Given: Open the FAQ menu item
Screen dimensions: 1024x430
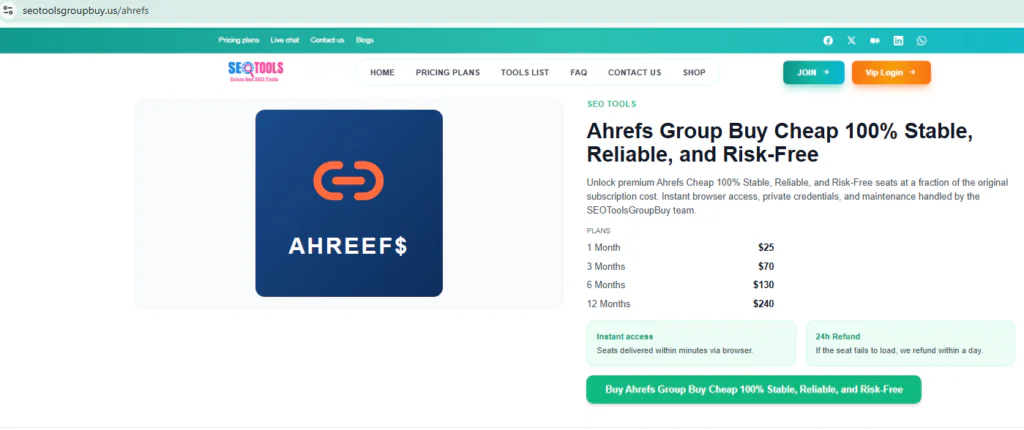Looking at the screenshot, I should 578,72.
